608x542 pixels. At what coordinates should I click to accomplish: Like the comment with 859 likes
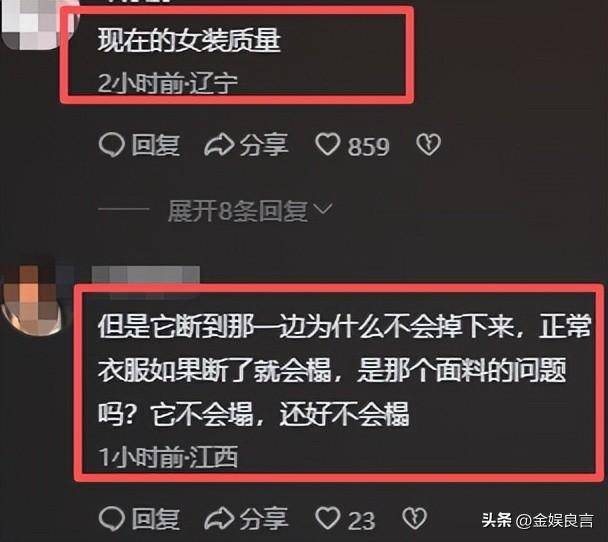pyautogui.click(x=328, y=145)
